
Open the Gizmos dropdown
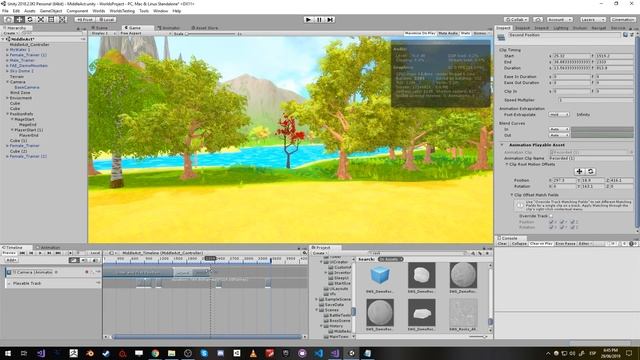(482, 33)
